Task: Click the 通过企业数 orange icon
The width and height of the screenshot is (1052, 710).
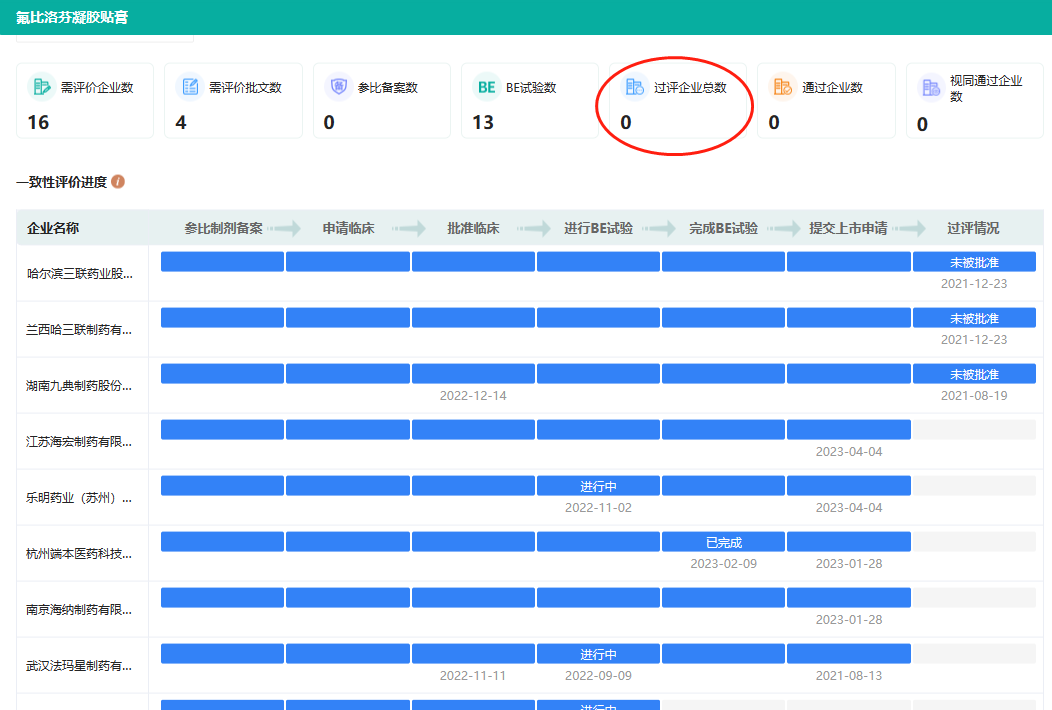Action: [x=783, y=87]
